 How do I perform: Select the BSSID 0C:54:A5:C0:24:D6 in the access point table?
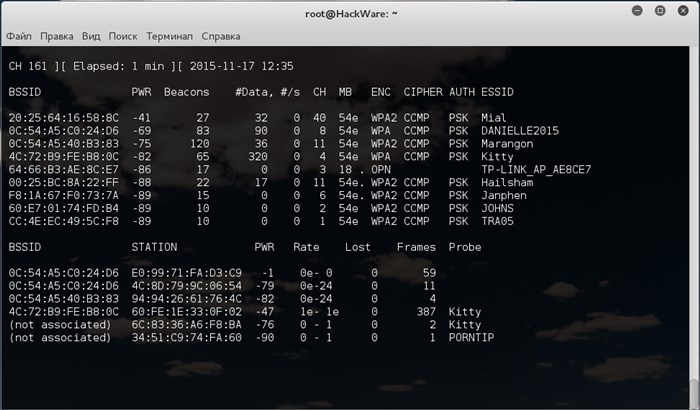coord(64,131)
